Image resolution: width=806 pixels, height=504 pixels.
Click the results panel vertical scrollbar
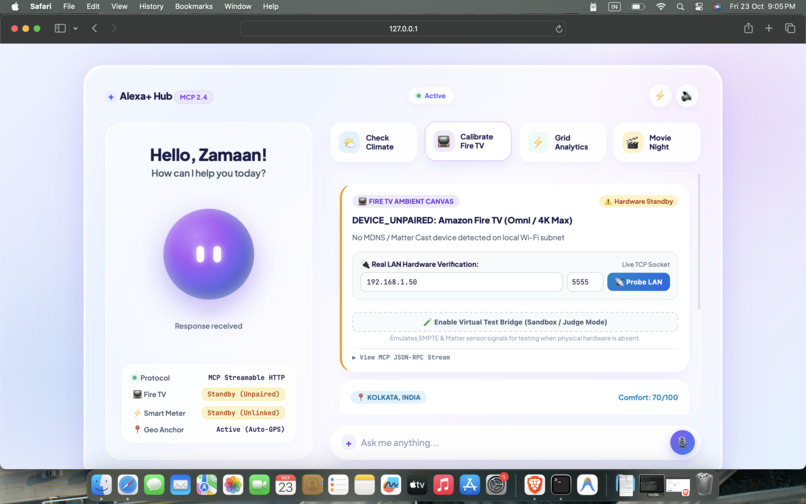click(698, 242)
